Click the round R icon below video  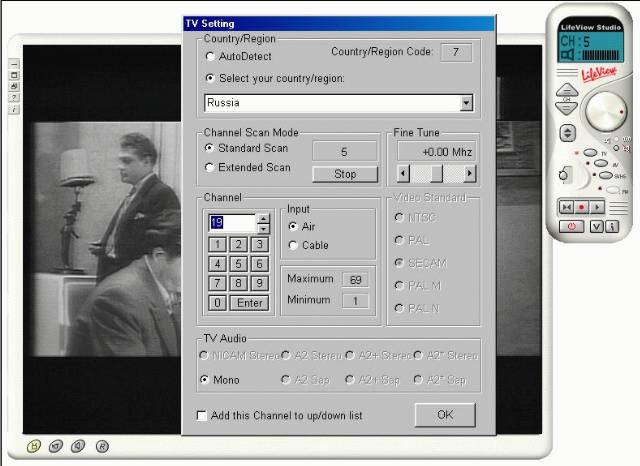pos(102,446)
